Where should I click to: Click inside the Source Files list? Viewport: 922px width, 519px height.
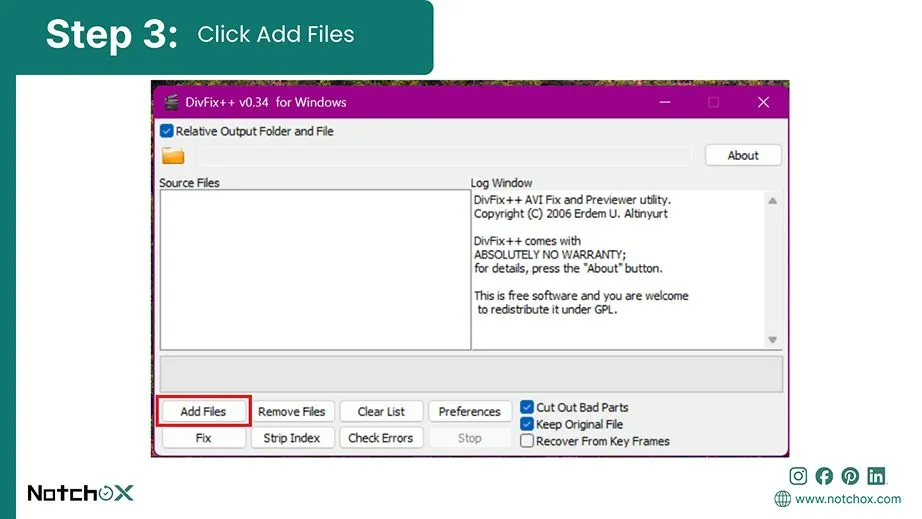coord(315,270)
